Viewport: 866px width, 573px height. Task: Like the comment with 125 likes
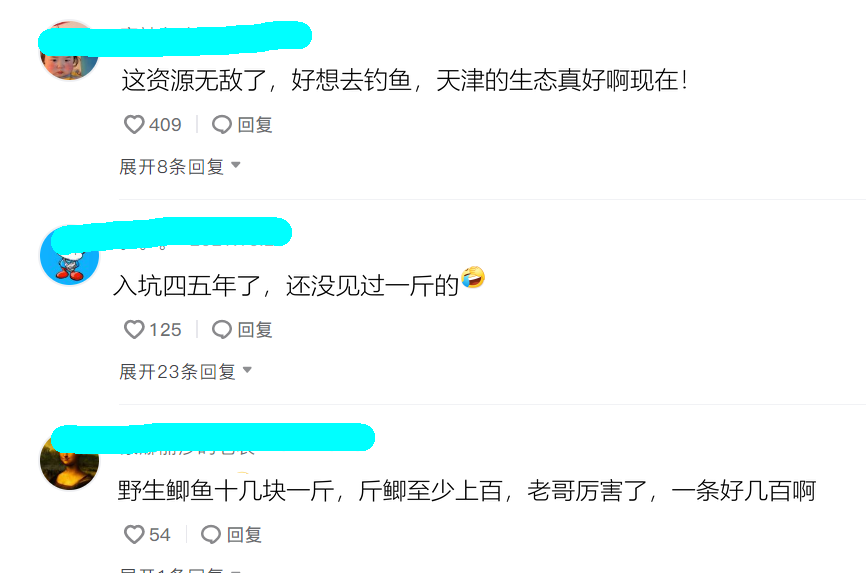(x=134, y=329)
